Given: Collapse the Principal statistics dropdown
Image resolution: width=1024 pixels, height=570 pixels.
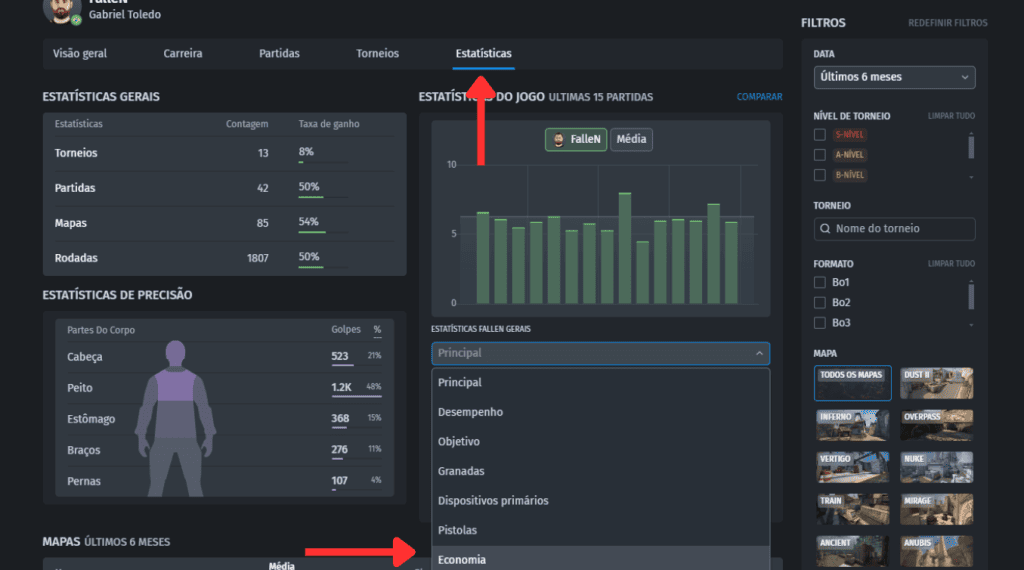Looking at the screenshot, I should [x=600, y=353].
